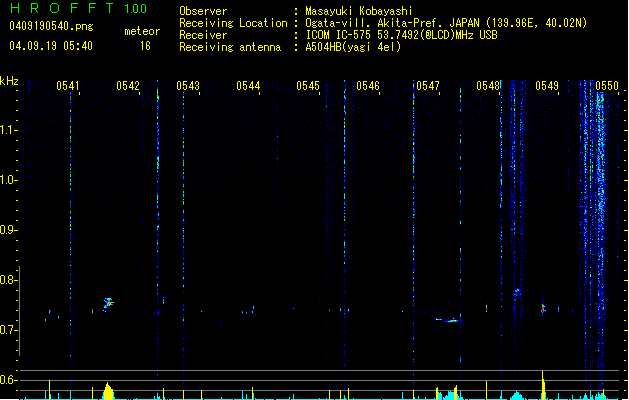Select the Ogata-vill. Akita-Pref. JAPAN location text
This screenshot has height=400, width=629.
[446, 23]
